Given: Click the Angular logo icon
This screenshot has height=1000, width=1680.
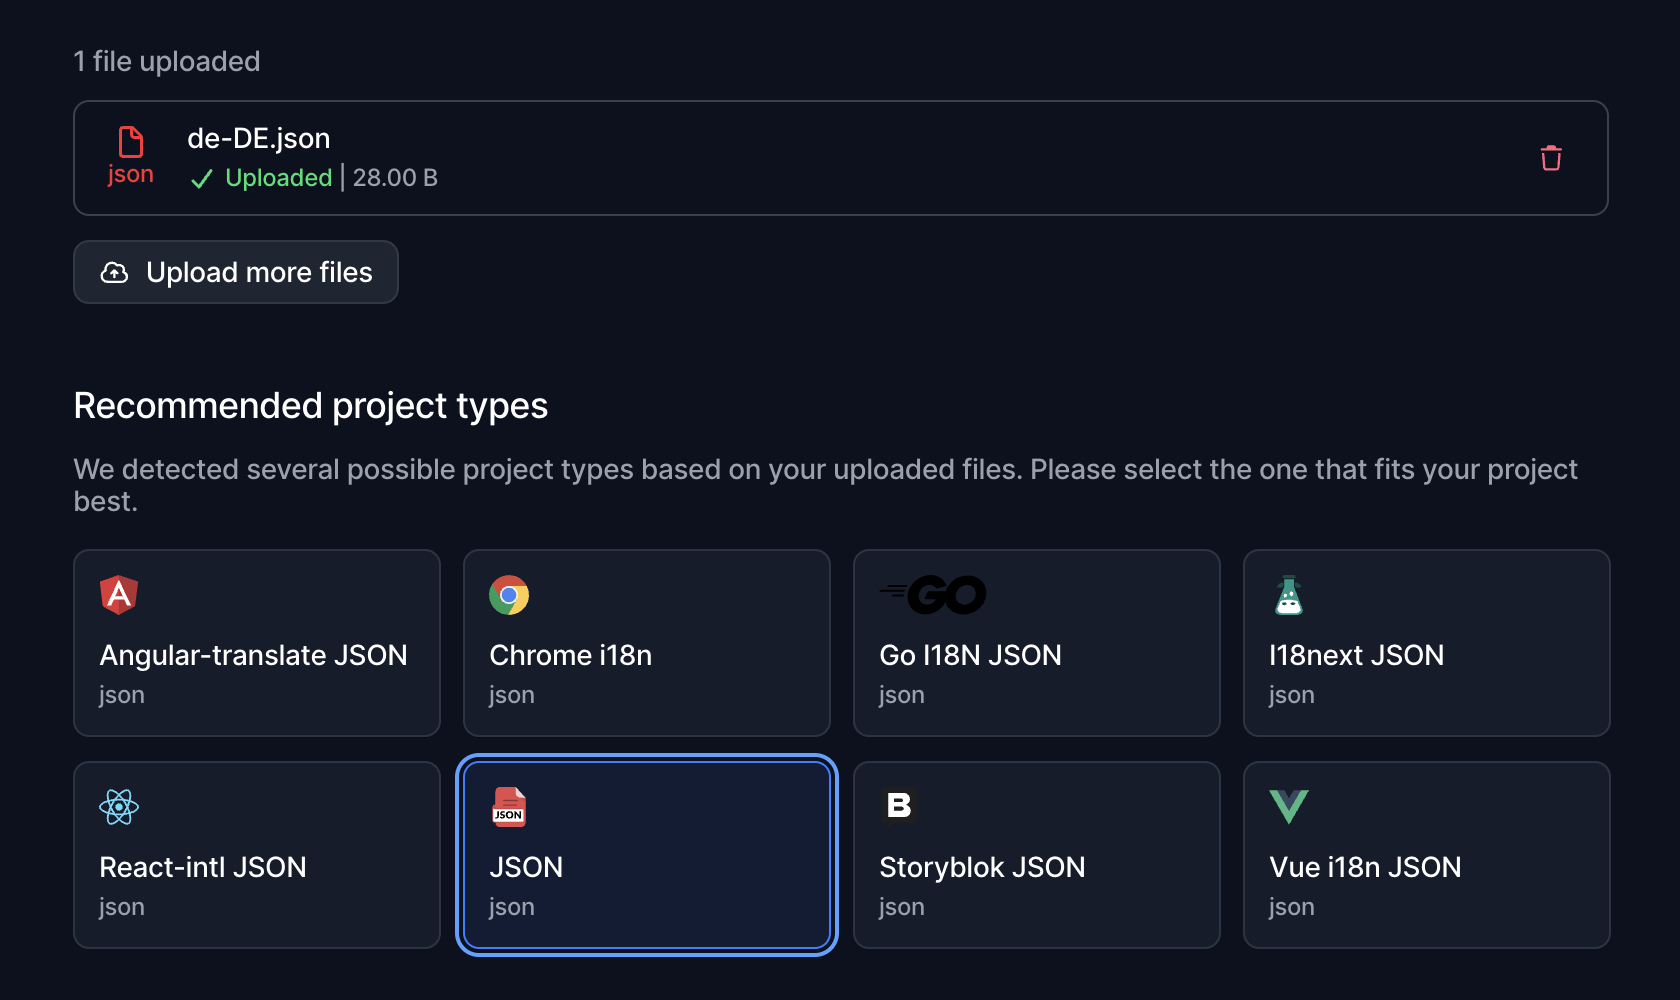Looking at the screenshot, I should [x=119, y=595].
